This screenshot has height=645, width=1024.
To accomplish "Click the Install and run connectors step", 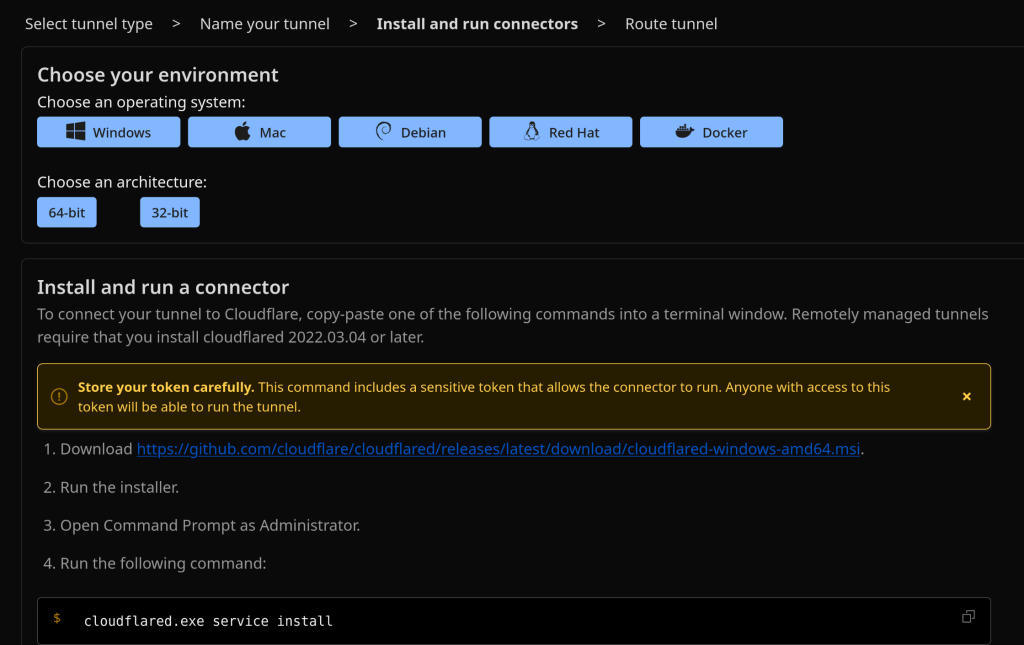I will click(477, 24).
